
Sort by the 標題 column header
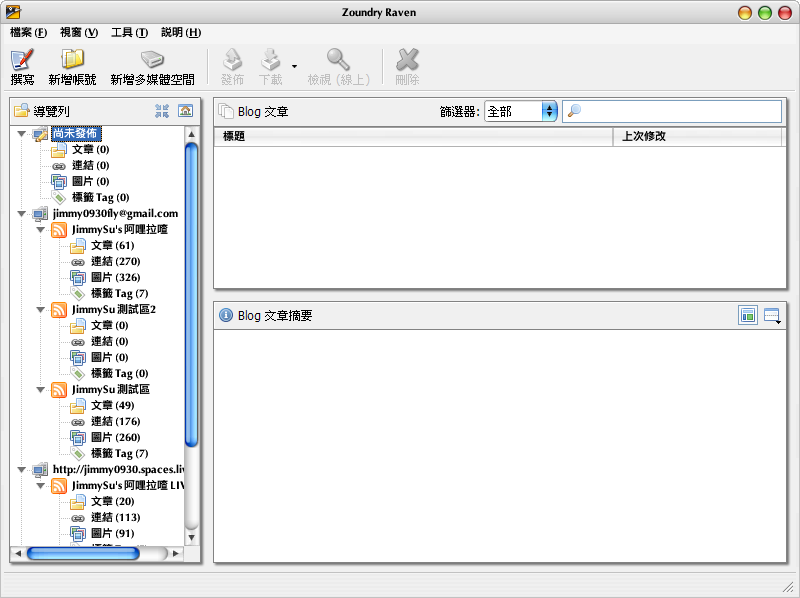pyautogui.click(x=413, y=136)
